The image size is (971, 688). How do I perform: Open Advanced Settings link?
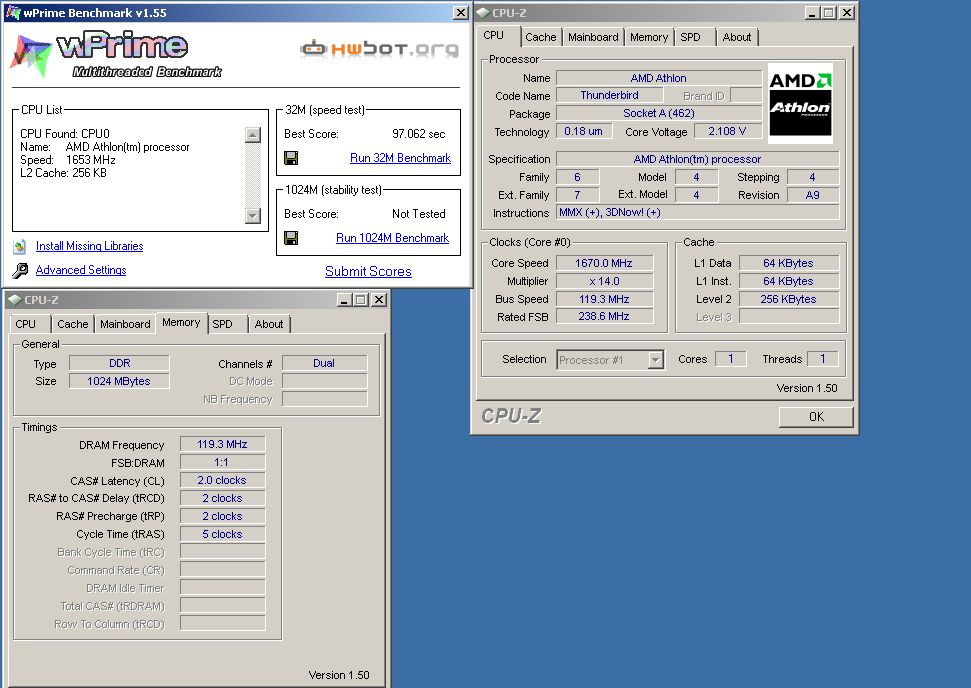(x=81, y=270)
